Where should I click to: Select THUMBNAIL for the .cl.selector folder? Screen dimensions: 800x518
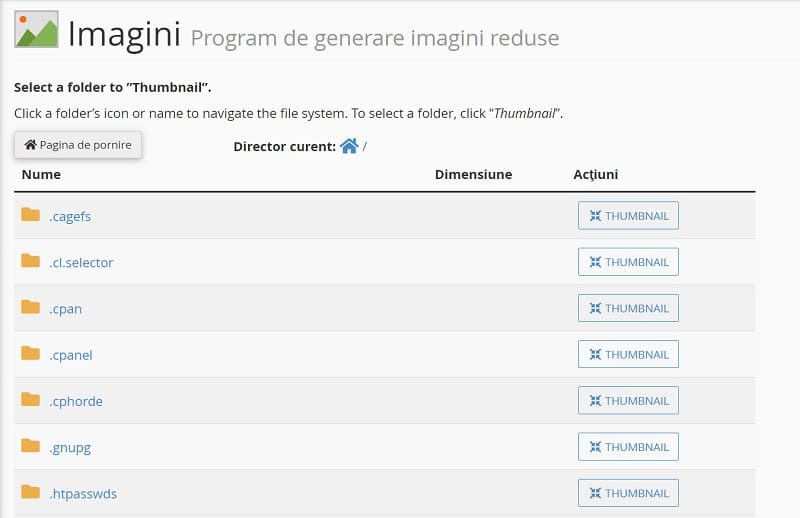point(628,262)
